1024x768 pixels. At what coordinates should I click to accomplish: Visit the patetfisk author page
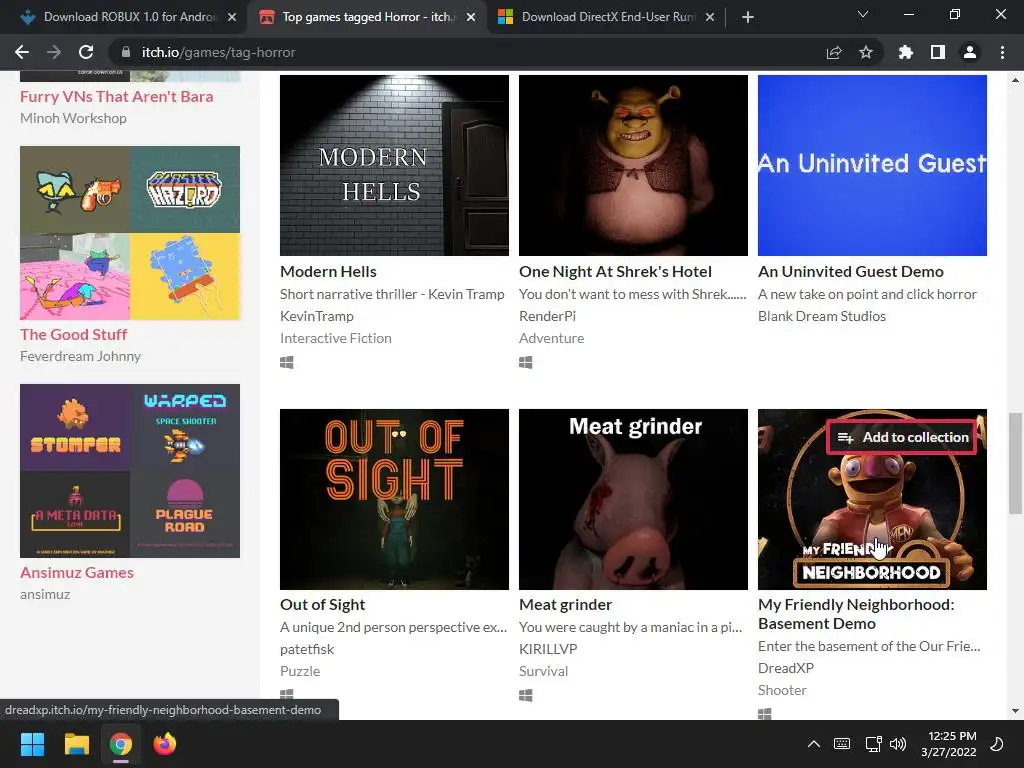pyautogui.click(x=307, y=649)
